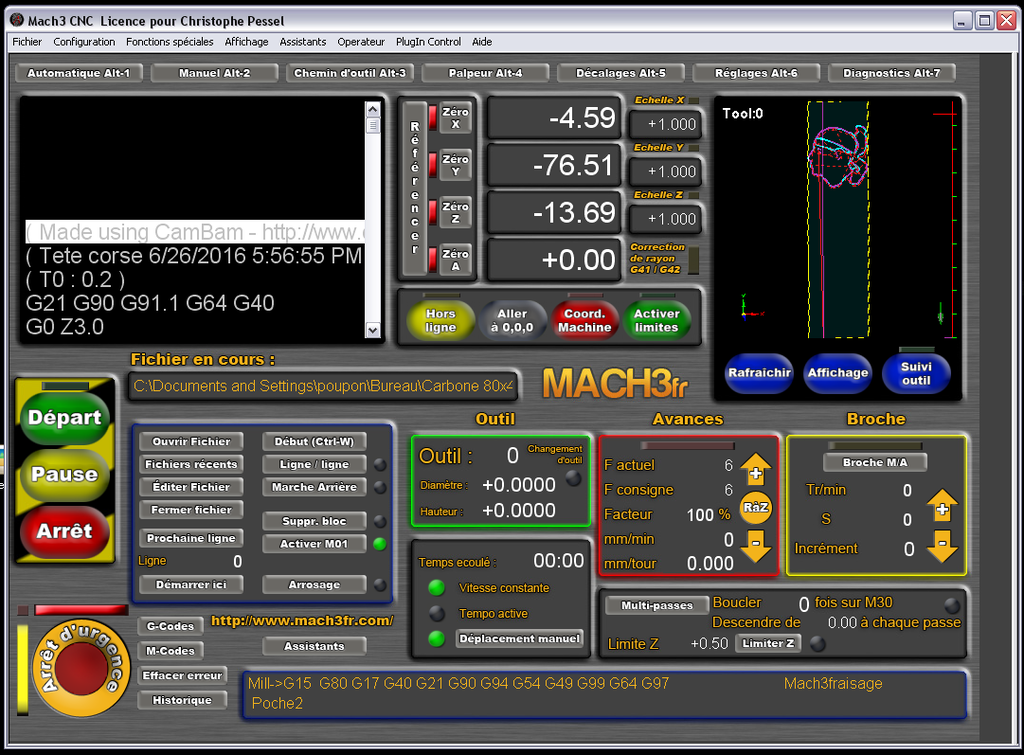Decrease feed rate with Avances minus arrow
1024x755 pixels.
756,545
